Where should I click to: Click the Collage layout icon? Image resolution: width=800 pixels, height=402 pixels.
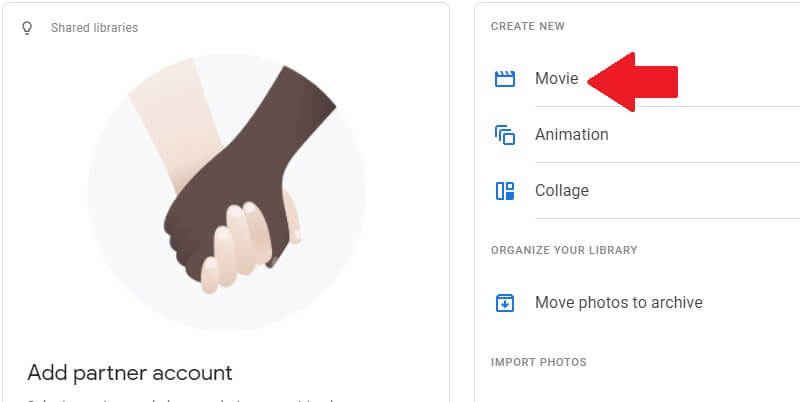tap(505, 191)
